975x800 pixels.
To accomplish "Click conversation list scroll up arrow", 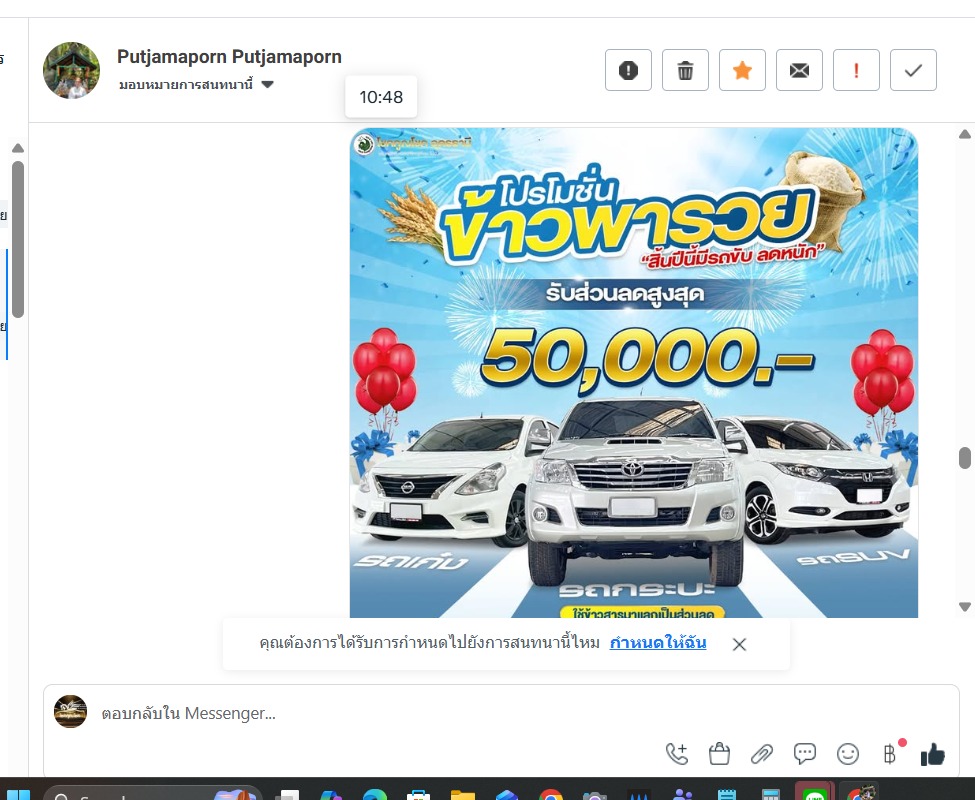I will click(x=18, y=148).
